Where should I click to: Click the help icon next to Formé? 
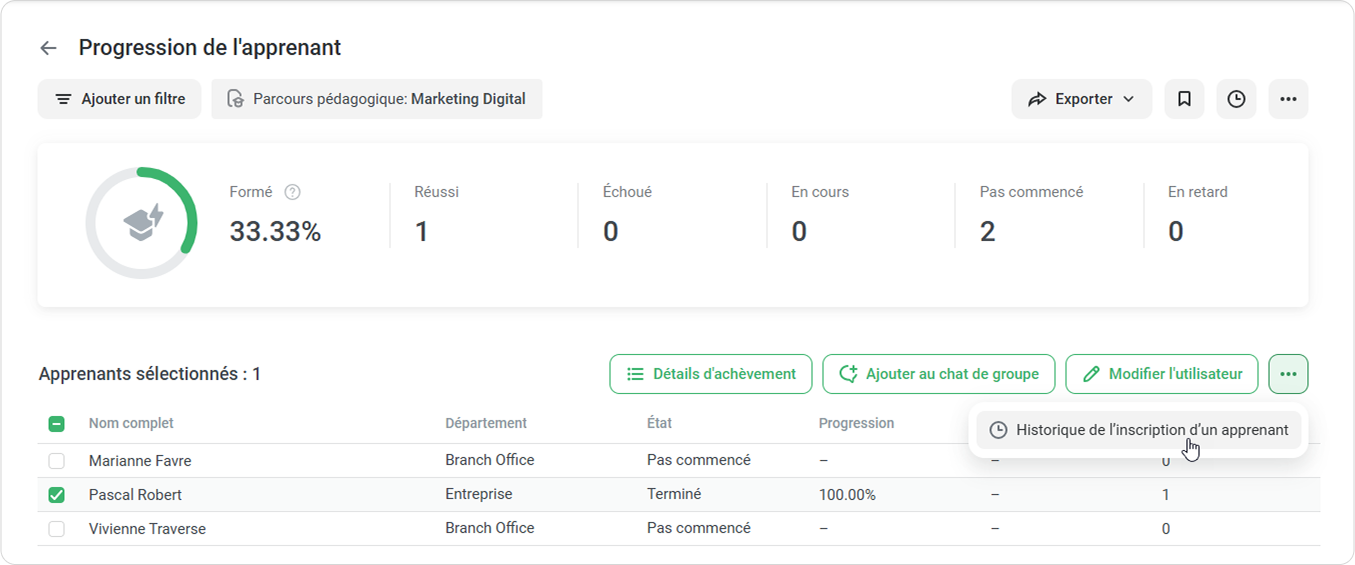pyautogui.click(x=292, y=192)
